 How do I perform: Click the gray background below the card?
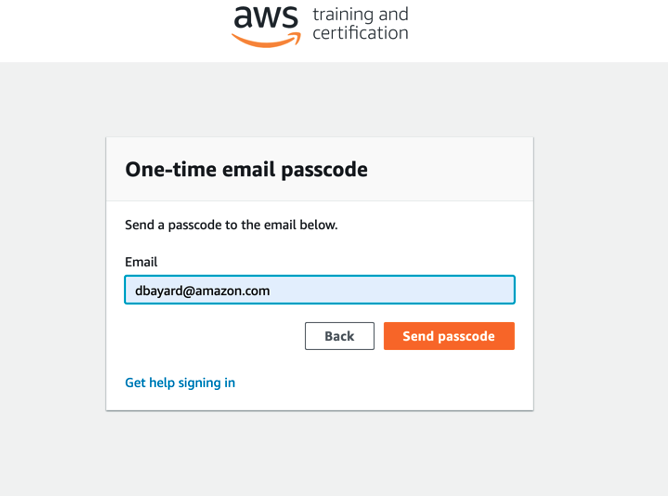(x=320, y=455)
